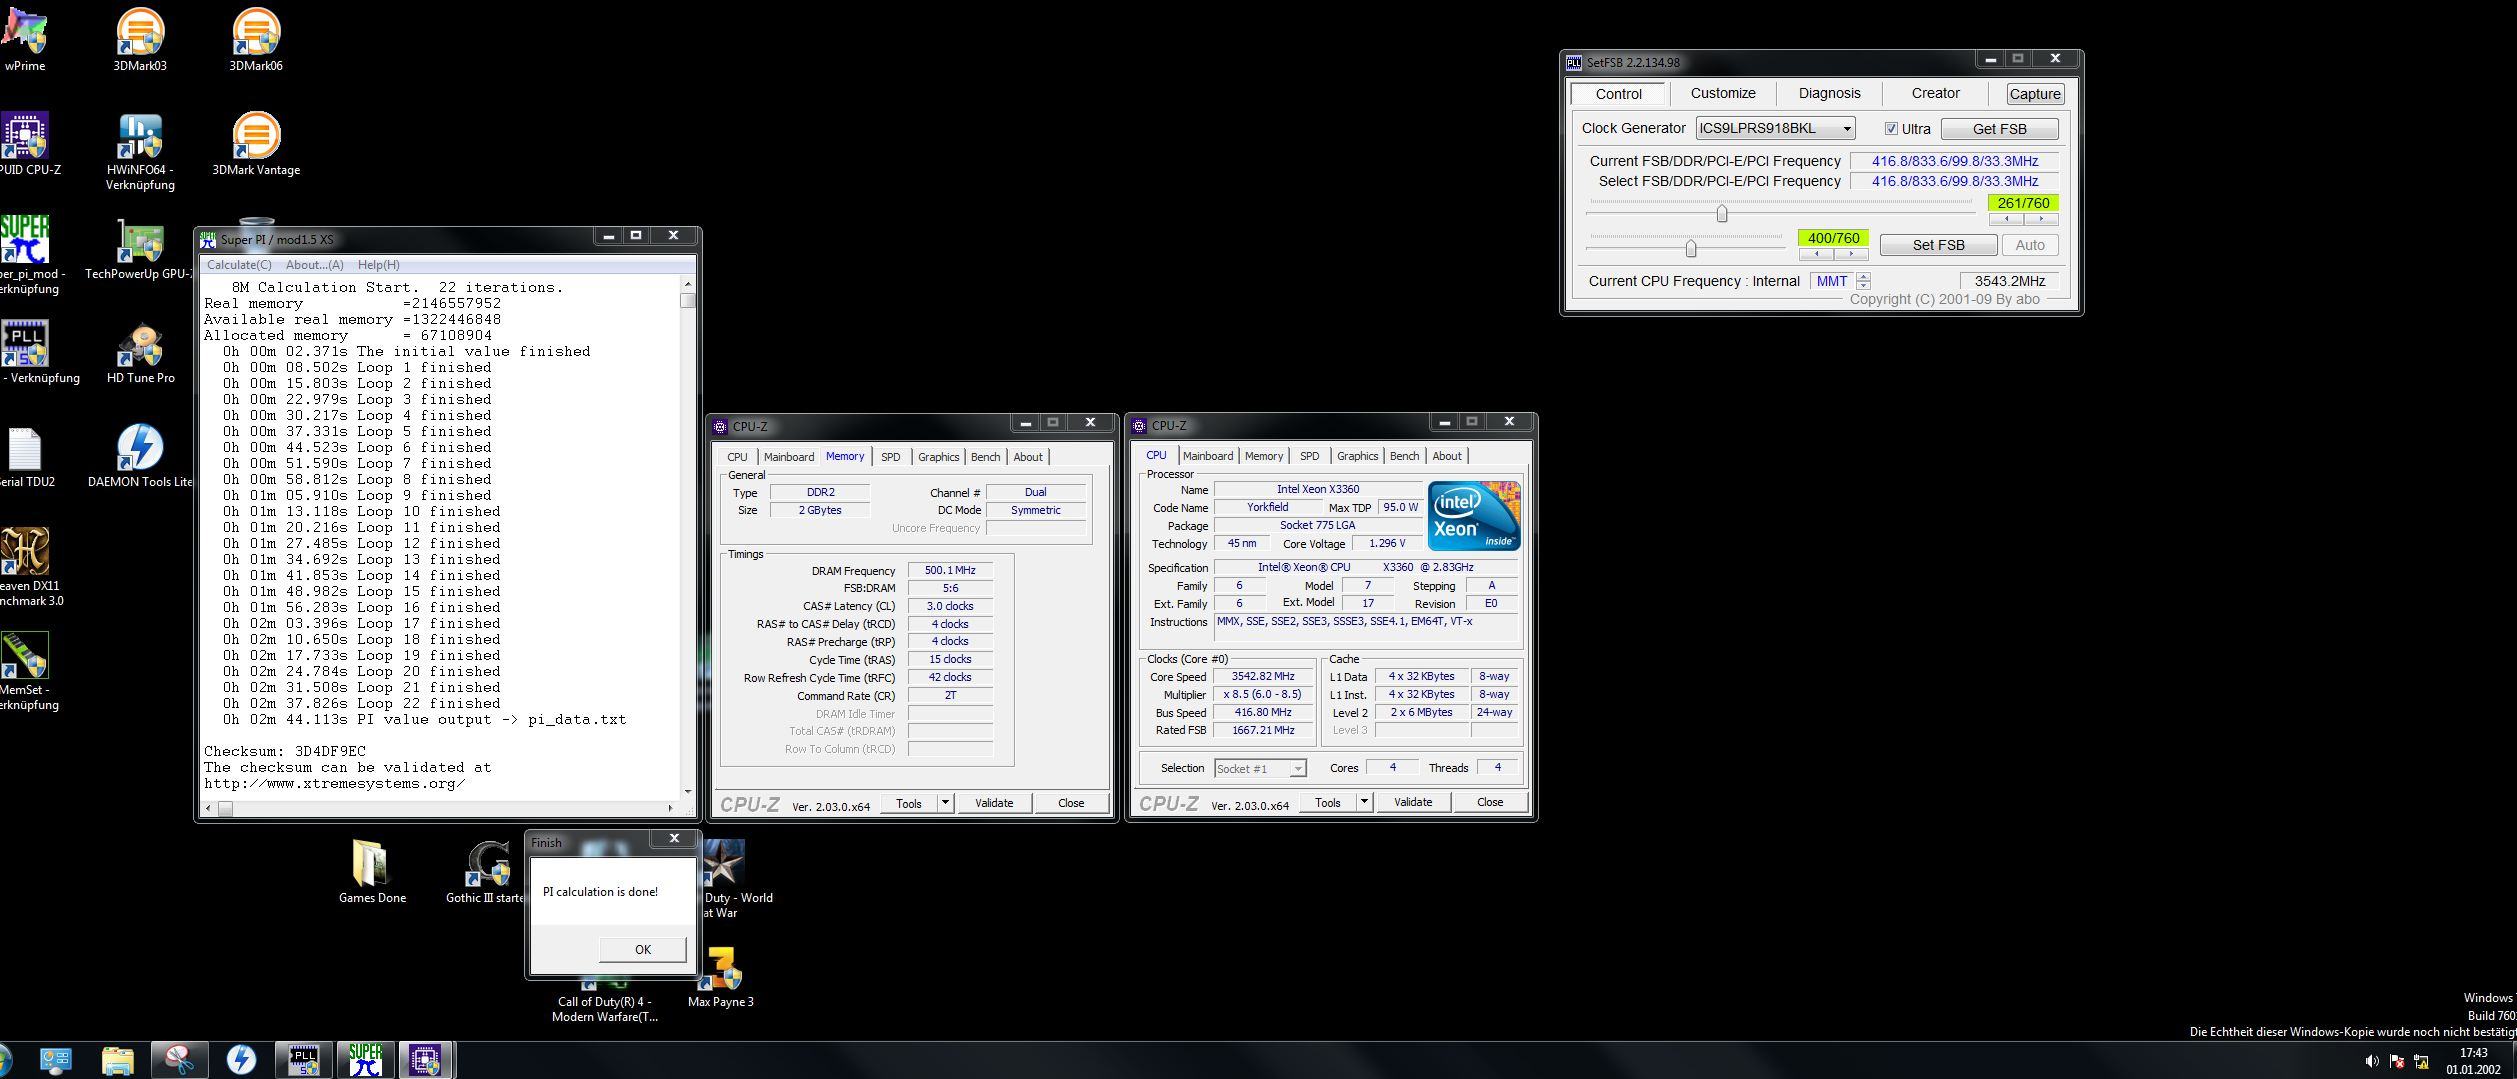Click Close in CPU-Z CPU window
This screenshot has height=1079, width=2517.
coord(1490,802)
